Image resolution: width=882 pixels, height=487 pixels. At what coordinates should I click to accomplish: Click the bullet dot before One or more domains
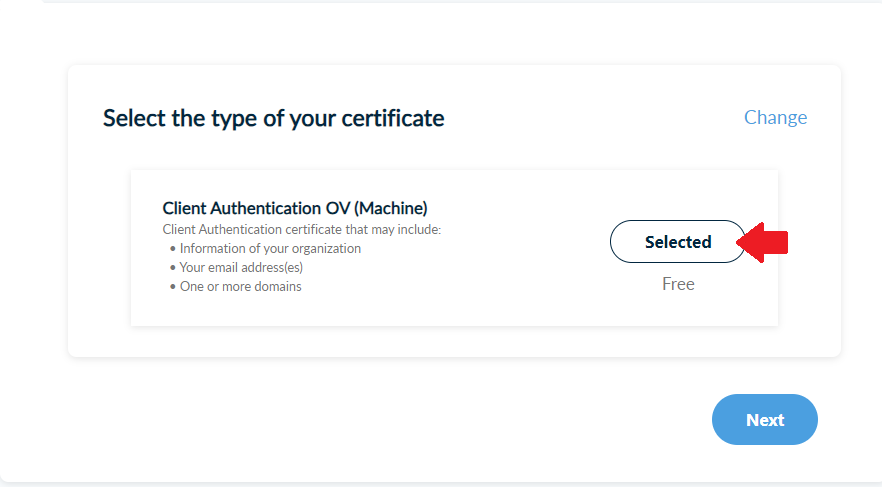[x=173, y=287]
